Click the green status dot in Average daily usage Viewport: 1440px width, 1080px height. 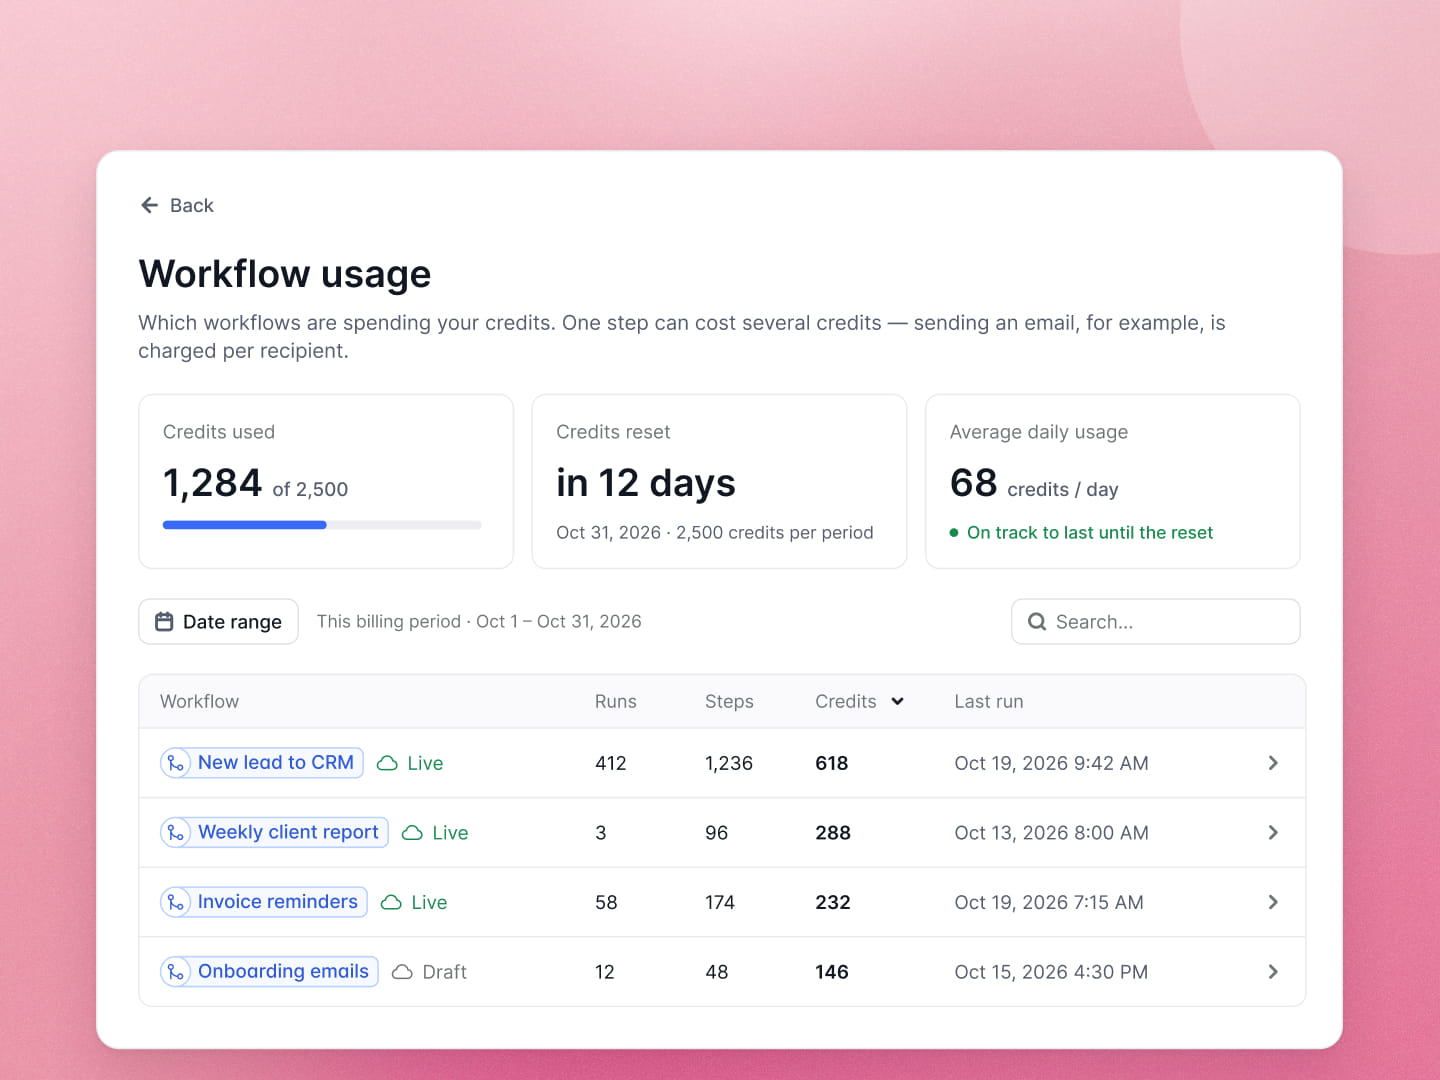coord(954,533)
